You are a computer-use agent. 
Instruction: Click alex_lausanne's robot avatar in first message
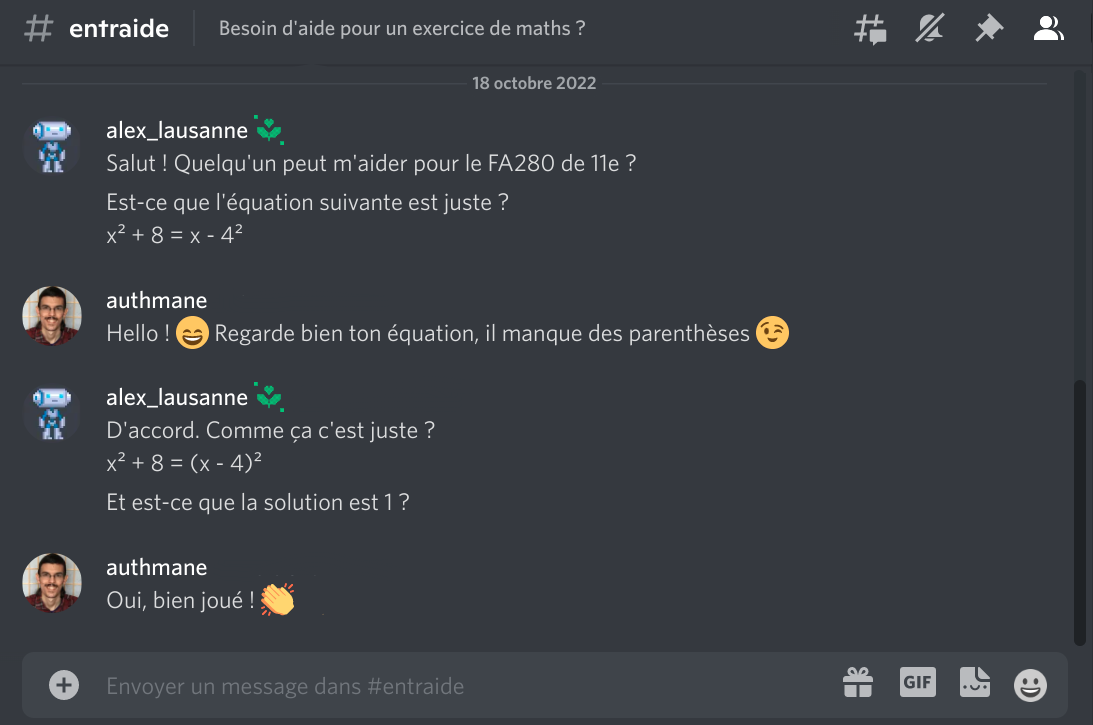[51, 146]
